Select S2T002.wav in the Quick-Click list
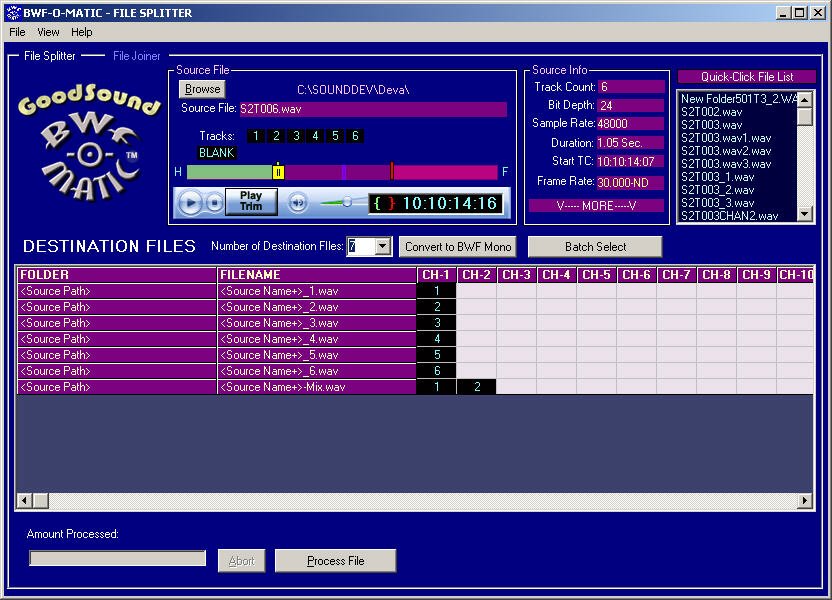This screenshot has width=832, height=600. coord(712,112)
